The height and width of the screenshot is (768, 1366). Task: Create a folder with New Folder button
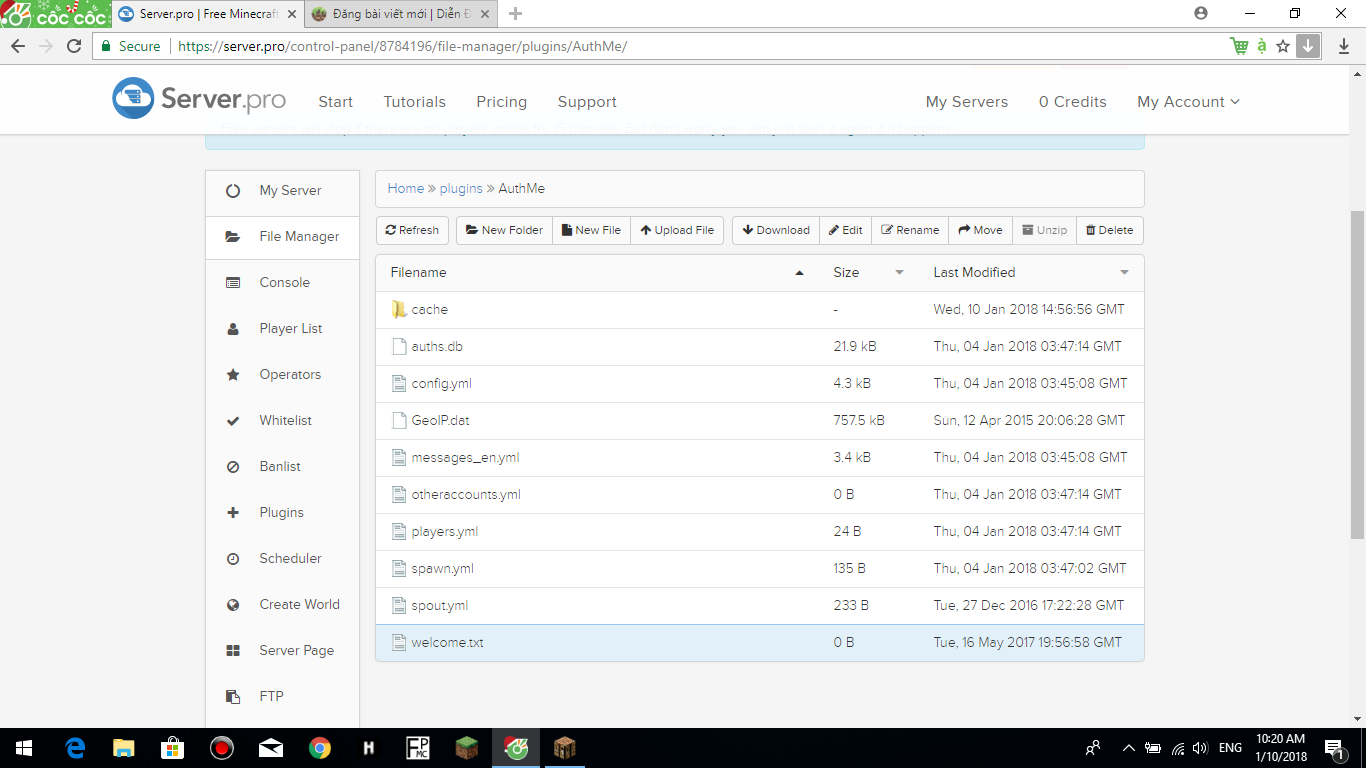504,230
